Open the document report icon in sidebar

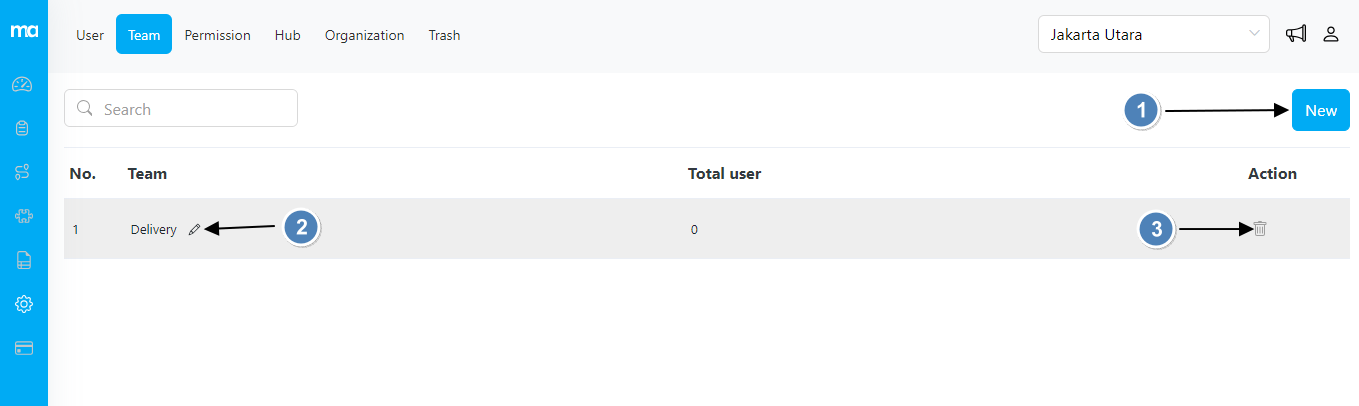click(x=23, y=260)
